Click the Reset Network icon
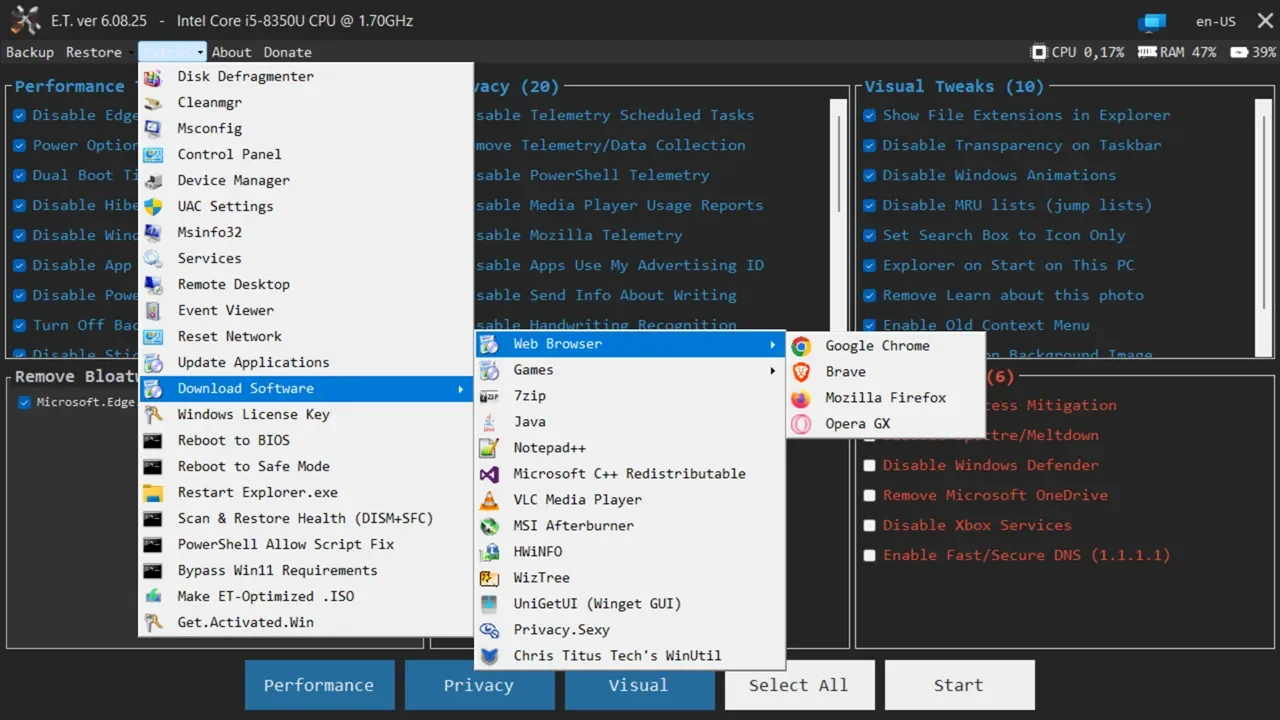The height and width of the screenshot is (720, 1280). point(153,336)
